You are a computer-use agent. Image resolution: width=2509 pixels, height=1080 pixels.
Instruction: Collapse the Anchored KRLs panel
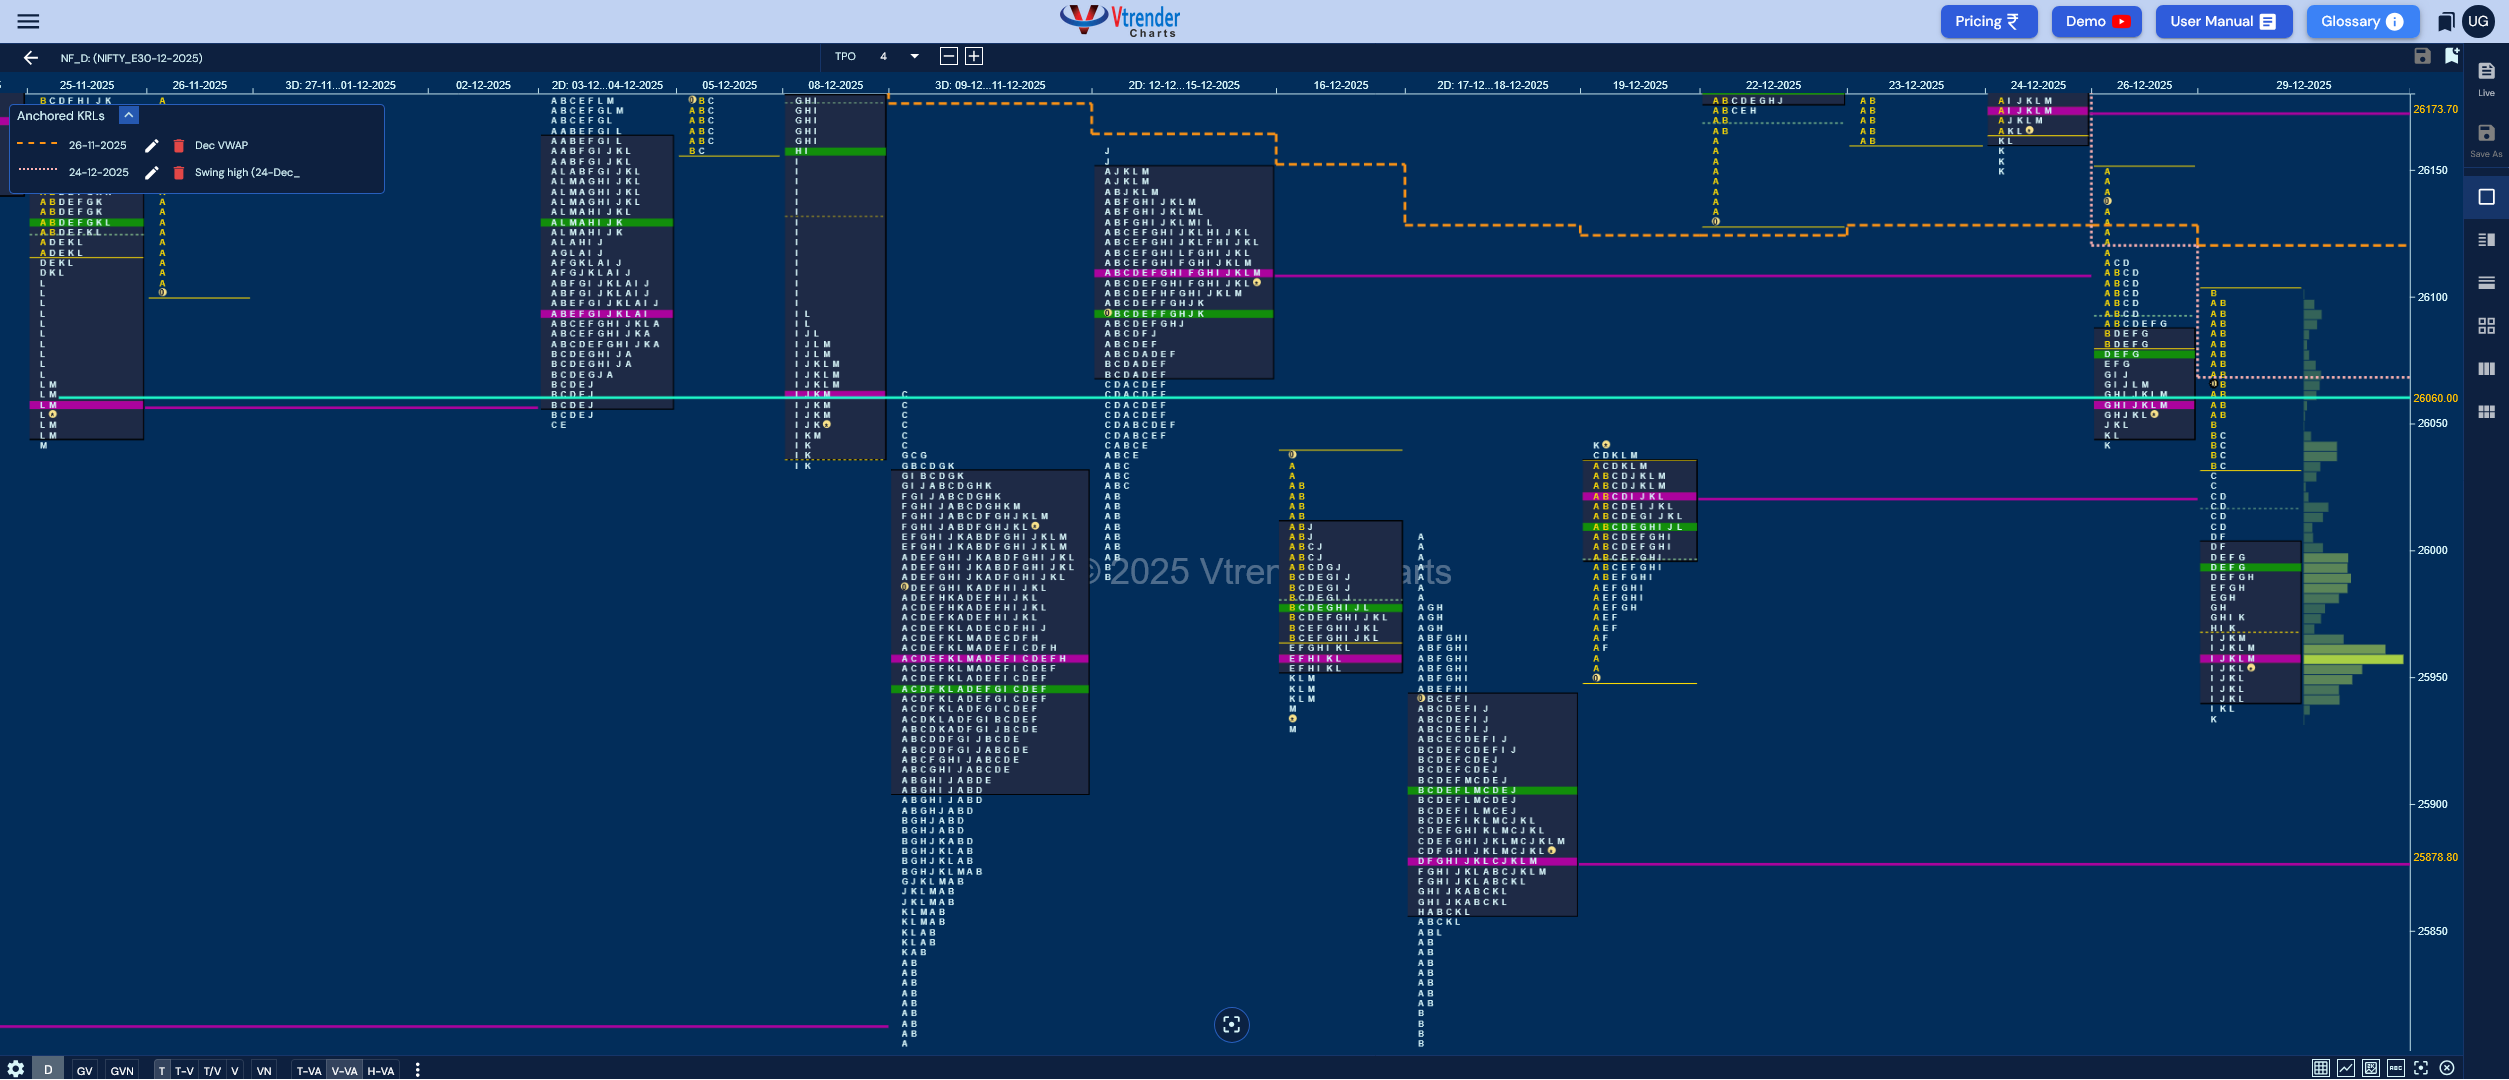click(129, 116)
